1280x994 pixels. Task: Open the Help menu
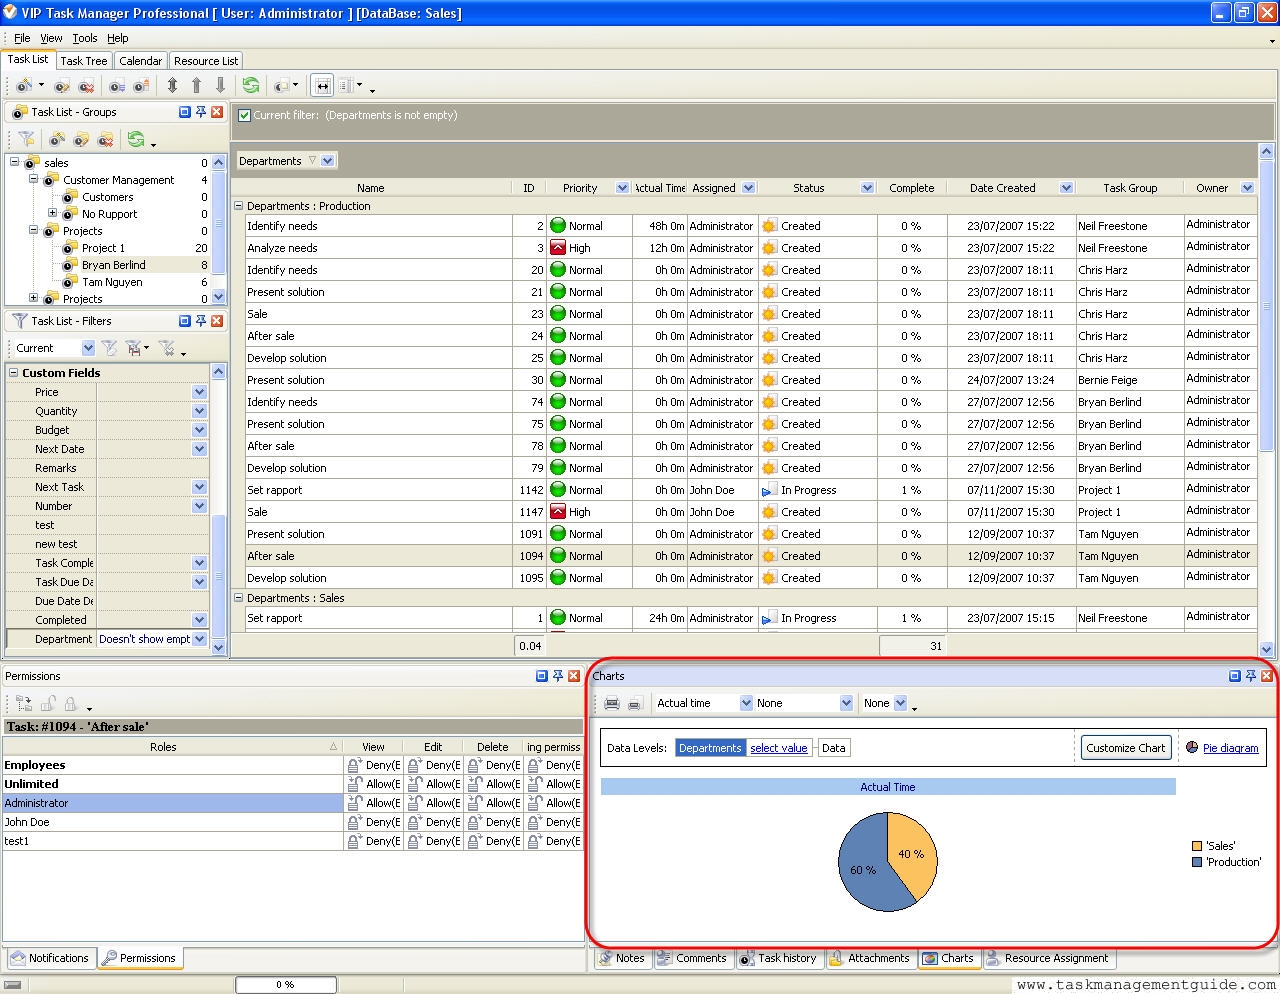pyautogui.click(x=118, y=38)
